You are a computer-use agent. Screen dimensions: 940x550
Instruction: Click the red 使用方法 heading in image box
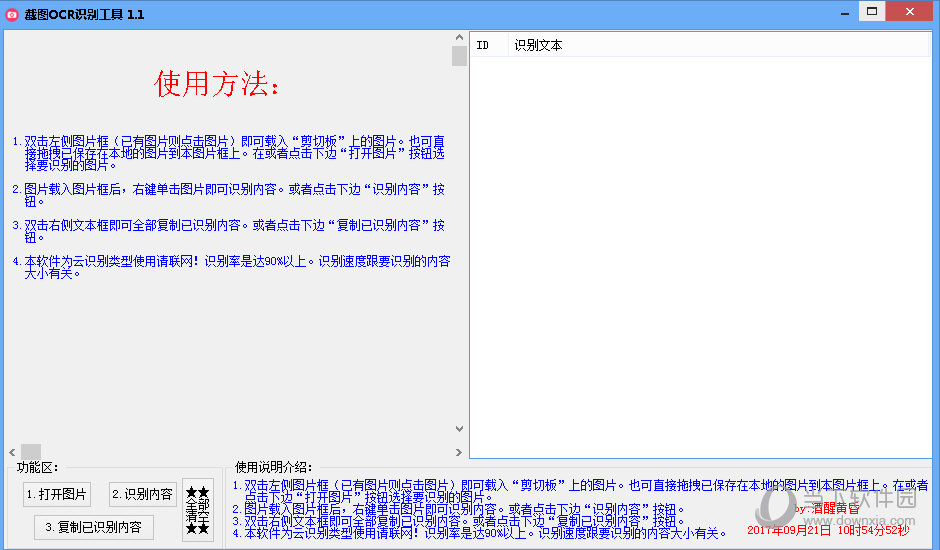(x=216, y=83)
